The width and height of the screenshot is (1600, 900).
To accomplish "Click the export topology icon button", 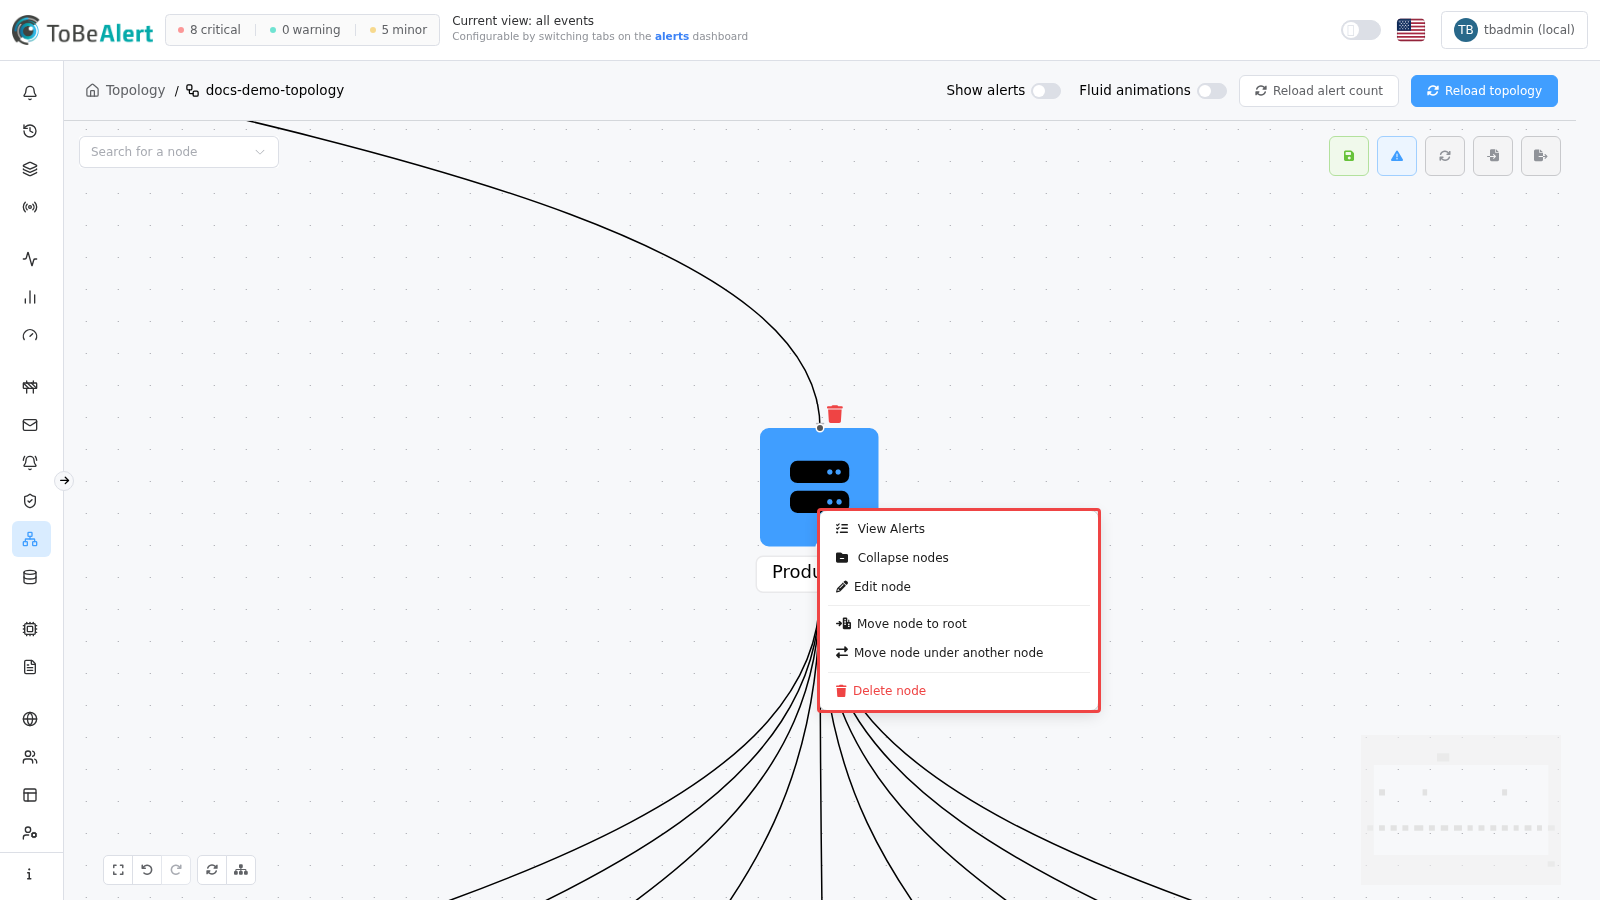I will pyautogui.click(x=1541, y=156).
